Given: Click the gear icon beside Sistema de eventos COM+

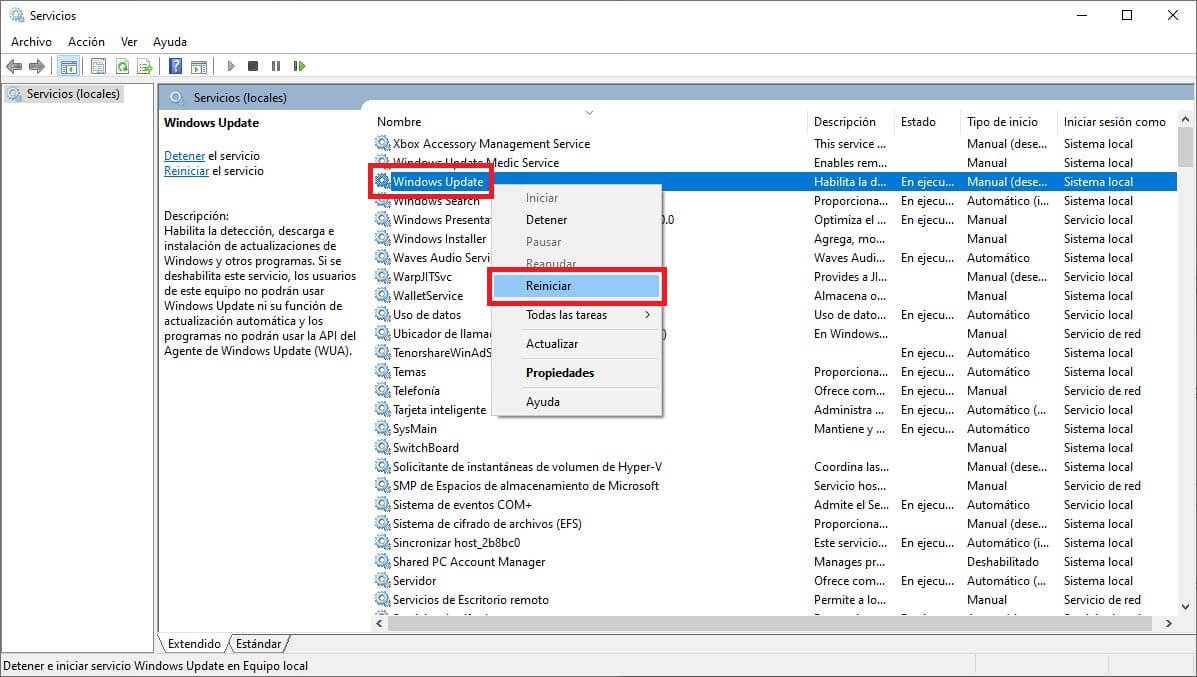Looking at the screenshot, I should click(382, 505).
